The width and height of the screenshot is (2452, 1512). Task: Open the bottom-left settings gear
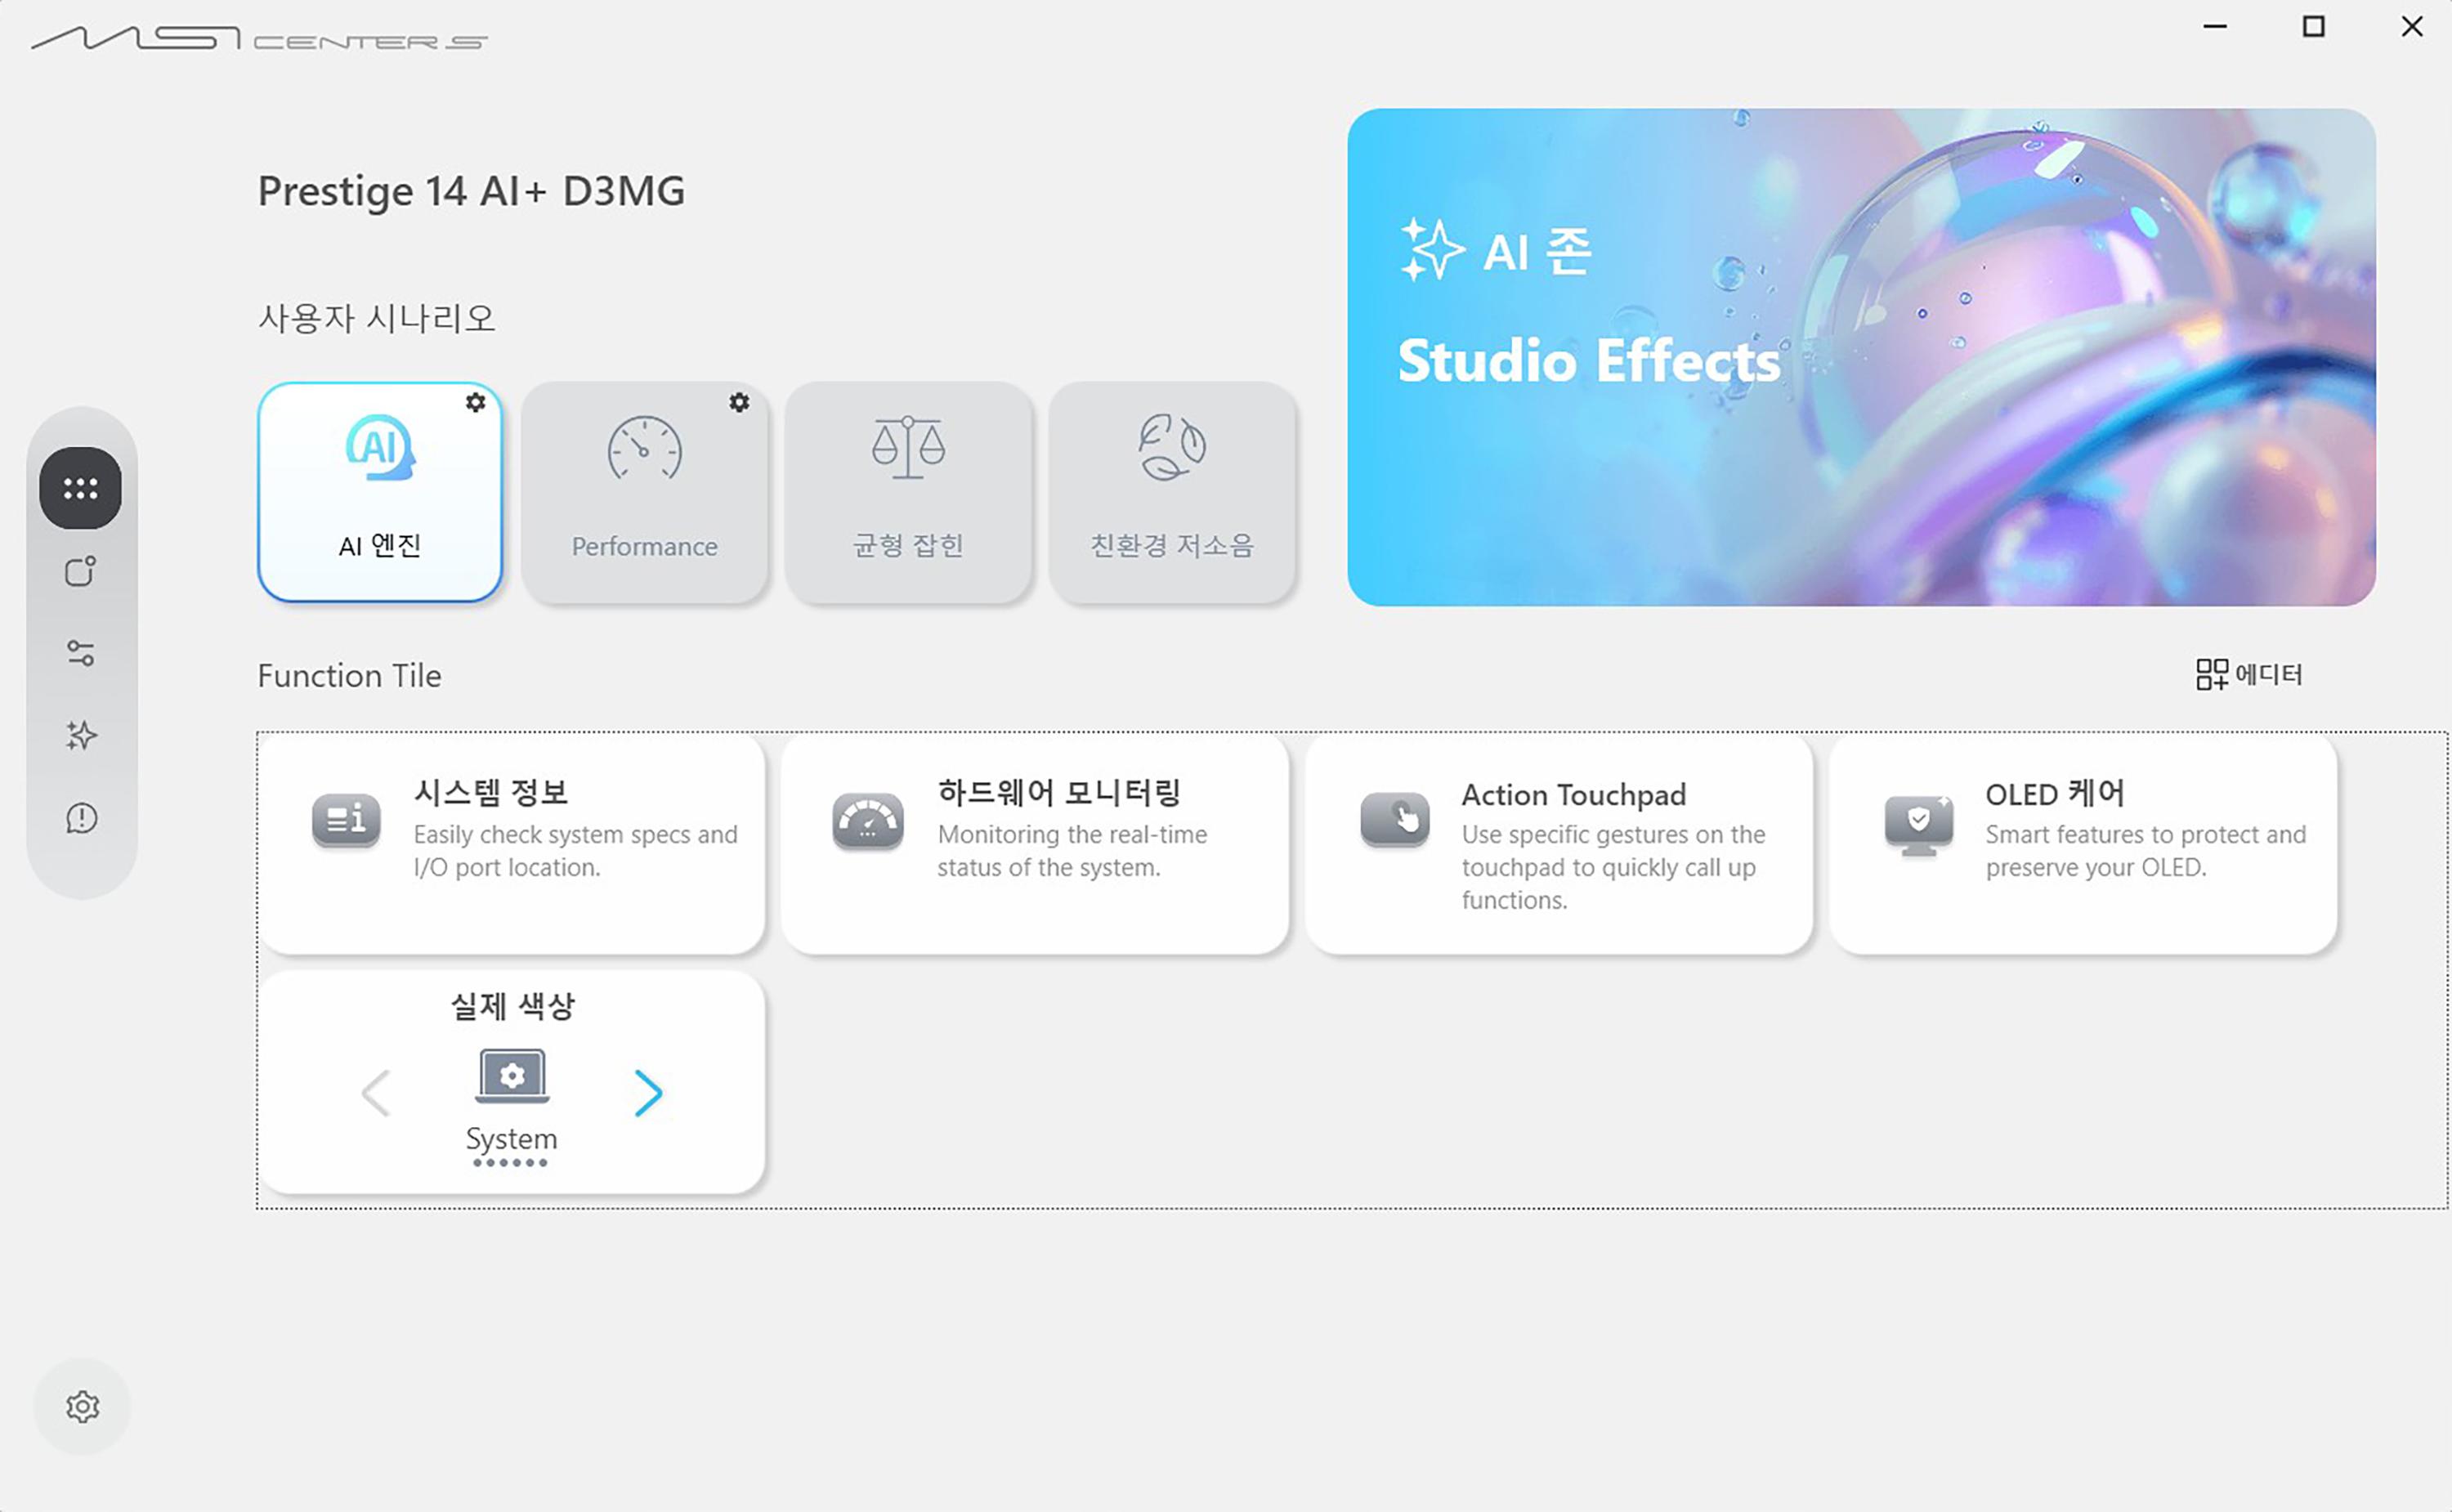(82, 1406)
